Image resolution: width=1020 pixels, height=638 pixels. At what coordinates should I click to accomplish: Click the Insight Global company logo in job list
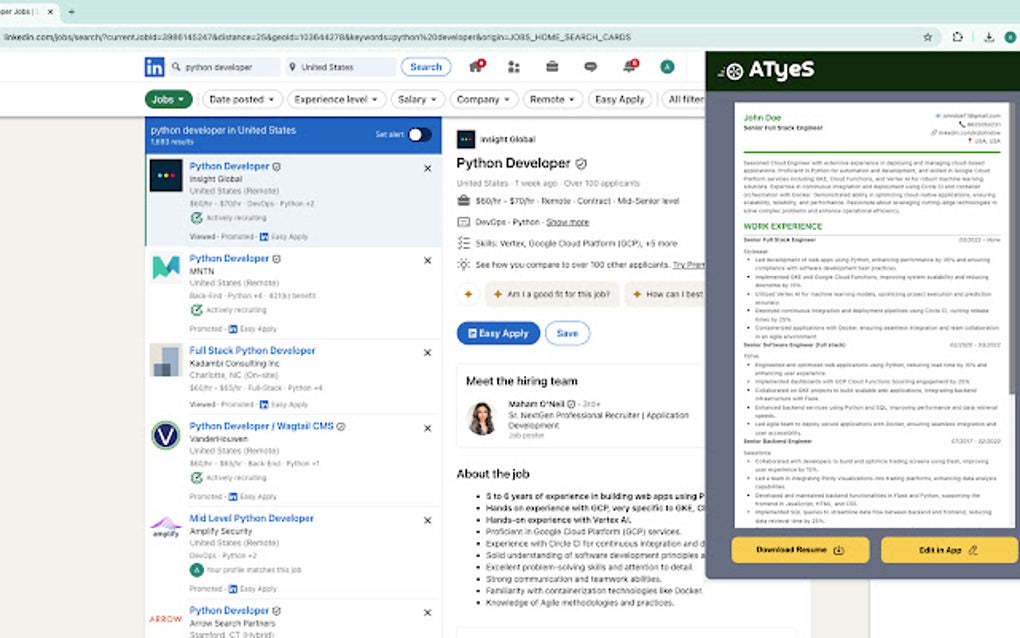(166, 176)
